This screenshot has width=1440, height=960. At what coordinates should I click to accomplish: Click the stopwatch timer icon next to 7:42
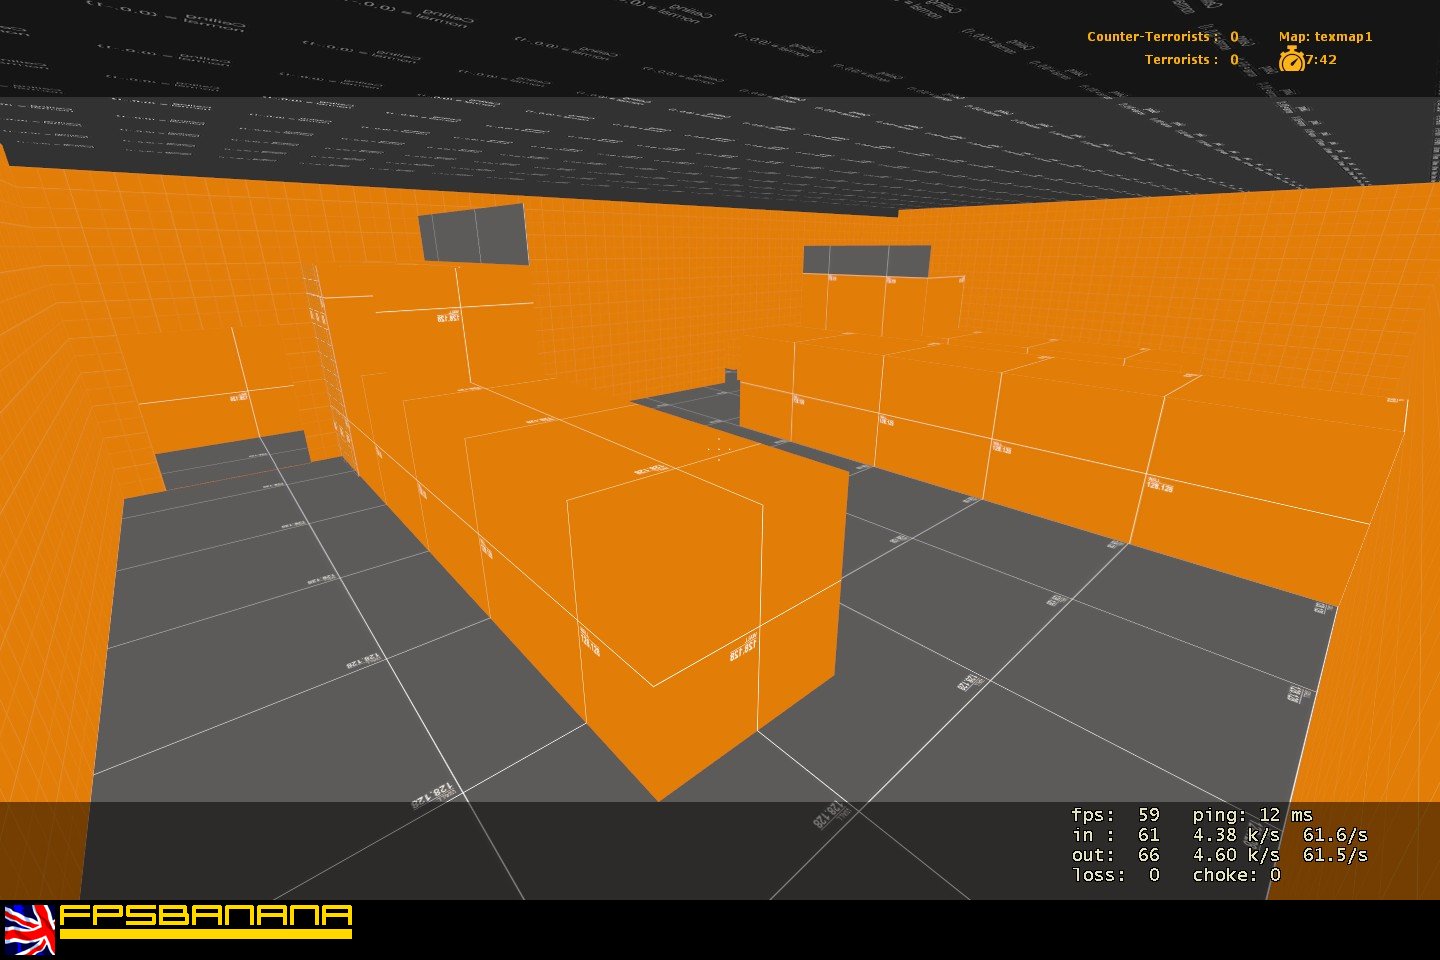click(1294, 60)
